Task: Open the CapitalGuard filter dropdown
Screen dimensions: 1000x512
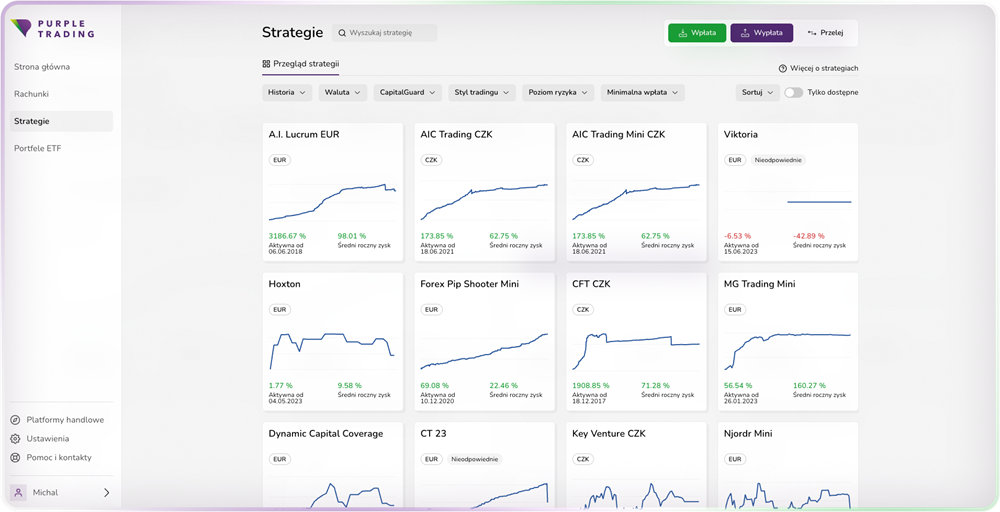Action: [408, 92]
